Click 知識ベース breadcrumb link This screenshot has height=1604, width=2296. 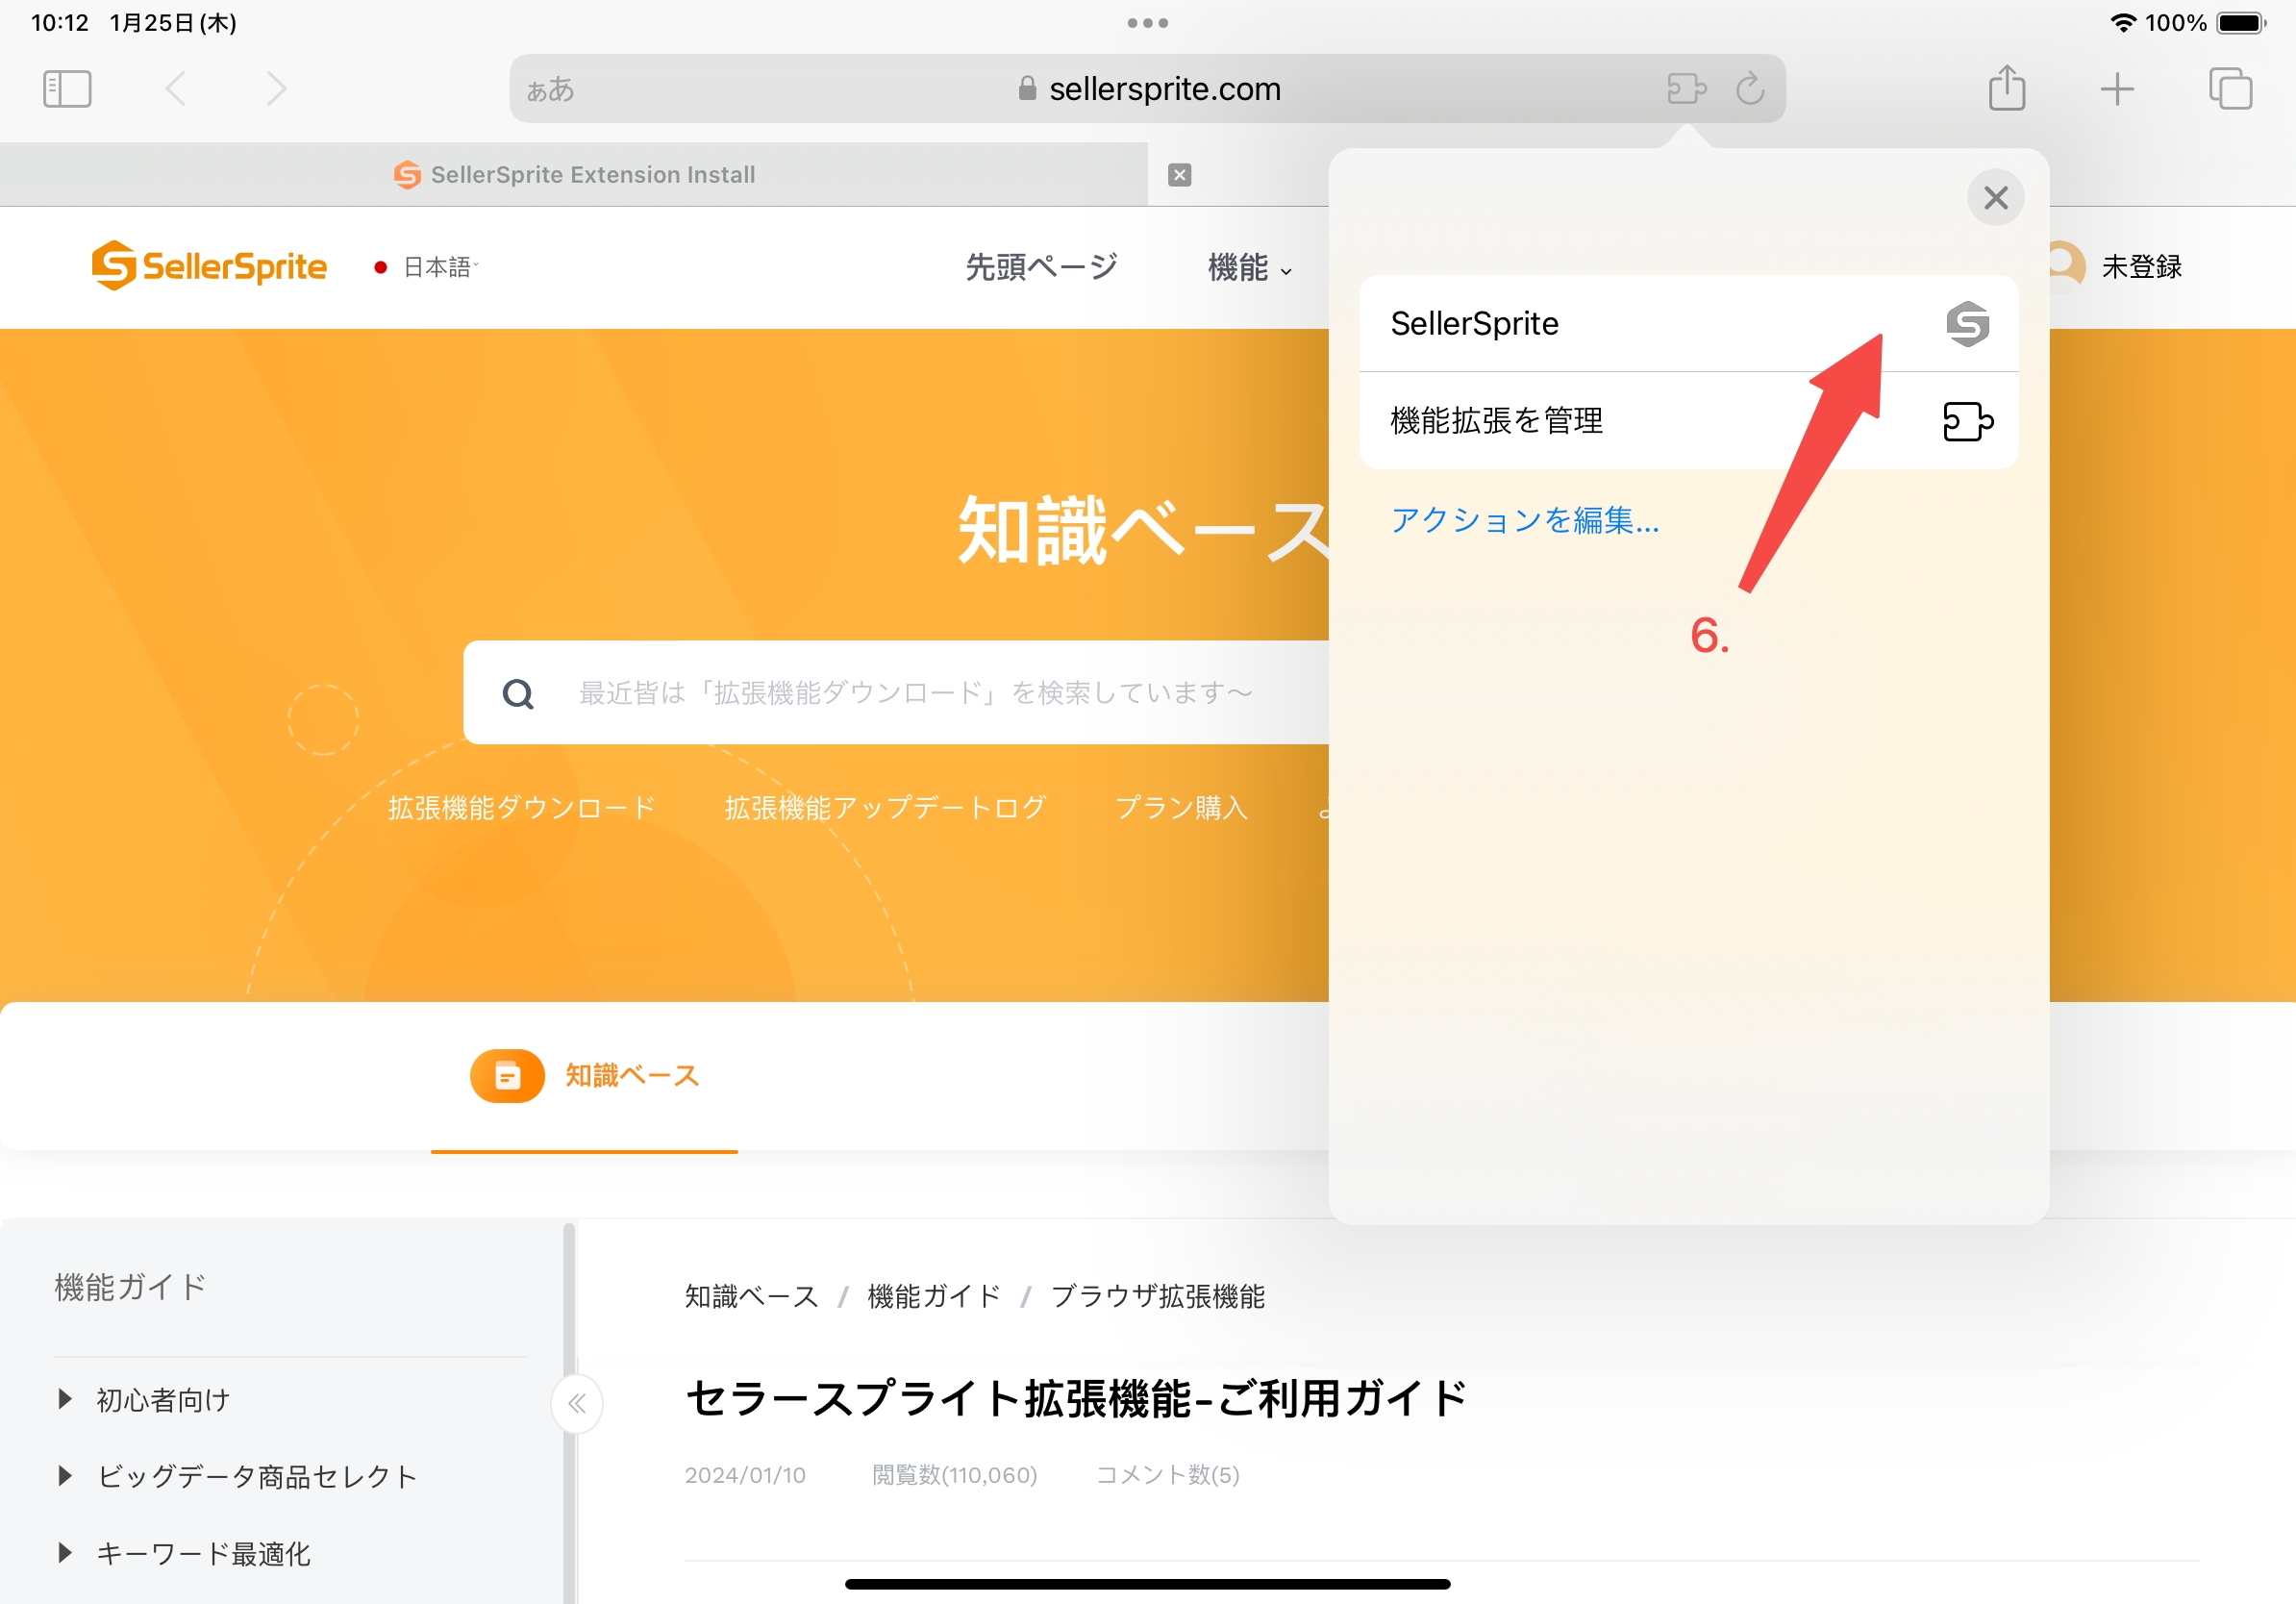(752, 1297)
